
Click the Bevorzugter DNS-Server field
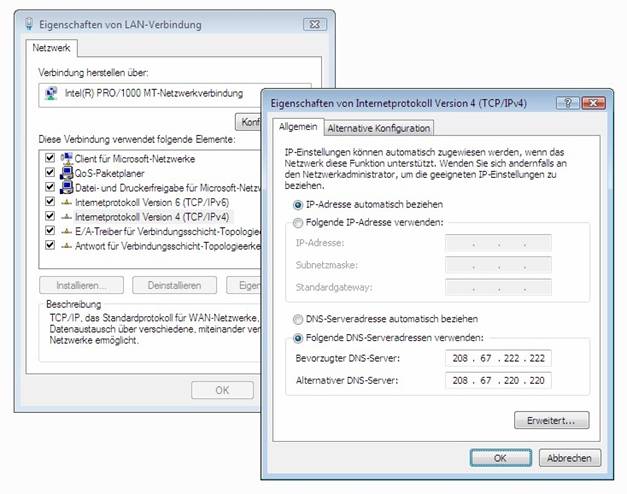pyautogui.click(x=497, y=358)
